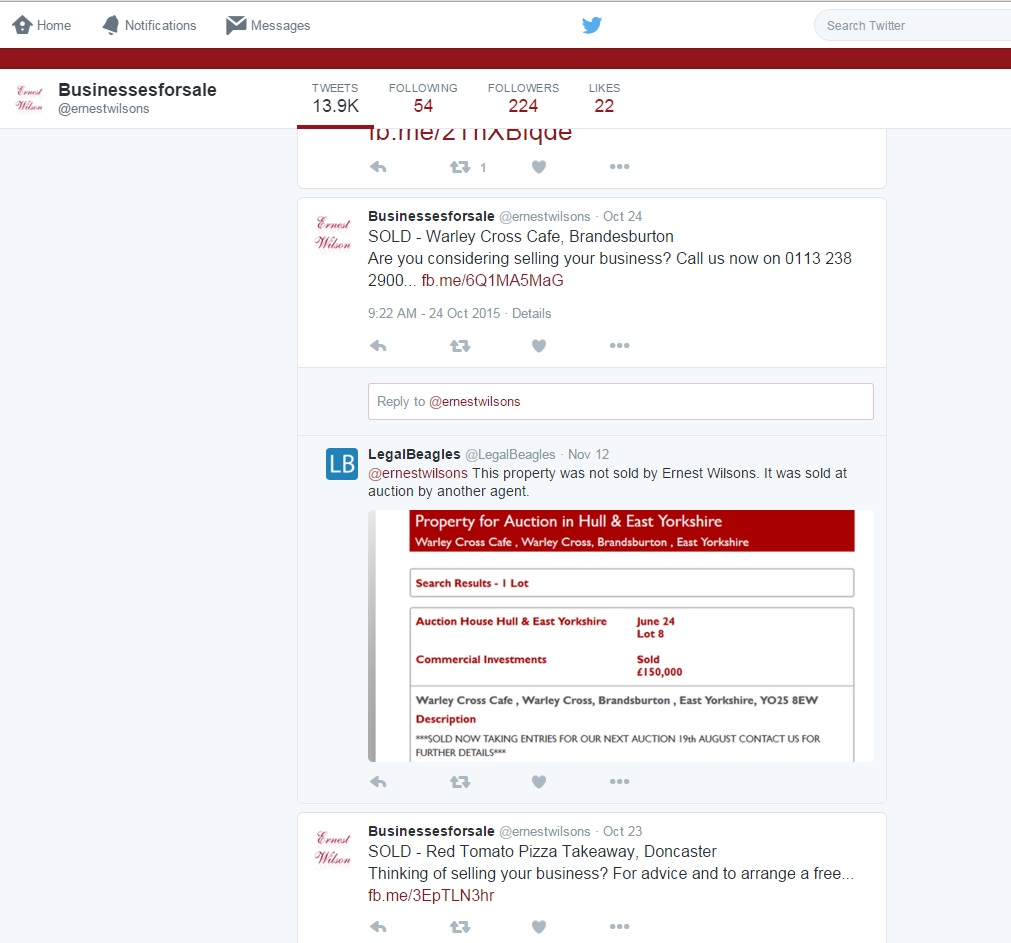Click the 9:22 AM - 24 Oct 2015 timestamp
1011x943 pixels.
coord(434,313)
